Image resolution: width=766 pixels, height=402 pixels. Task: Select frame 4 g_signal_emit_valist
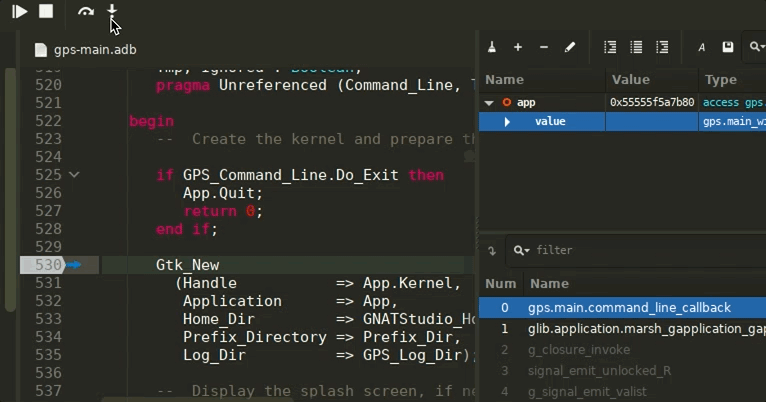click(x=622, y=392)
